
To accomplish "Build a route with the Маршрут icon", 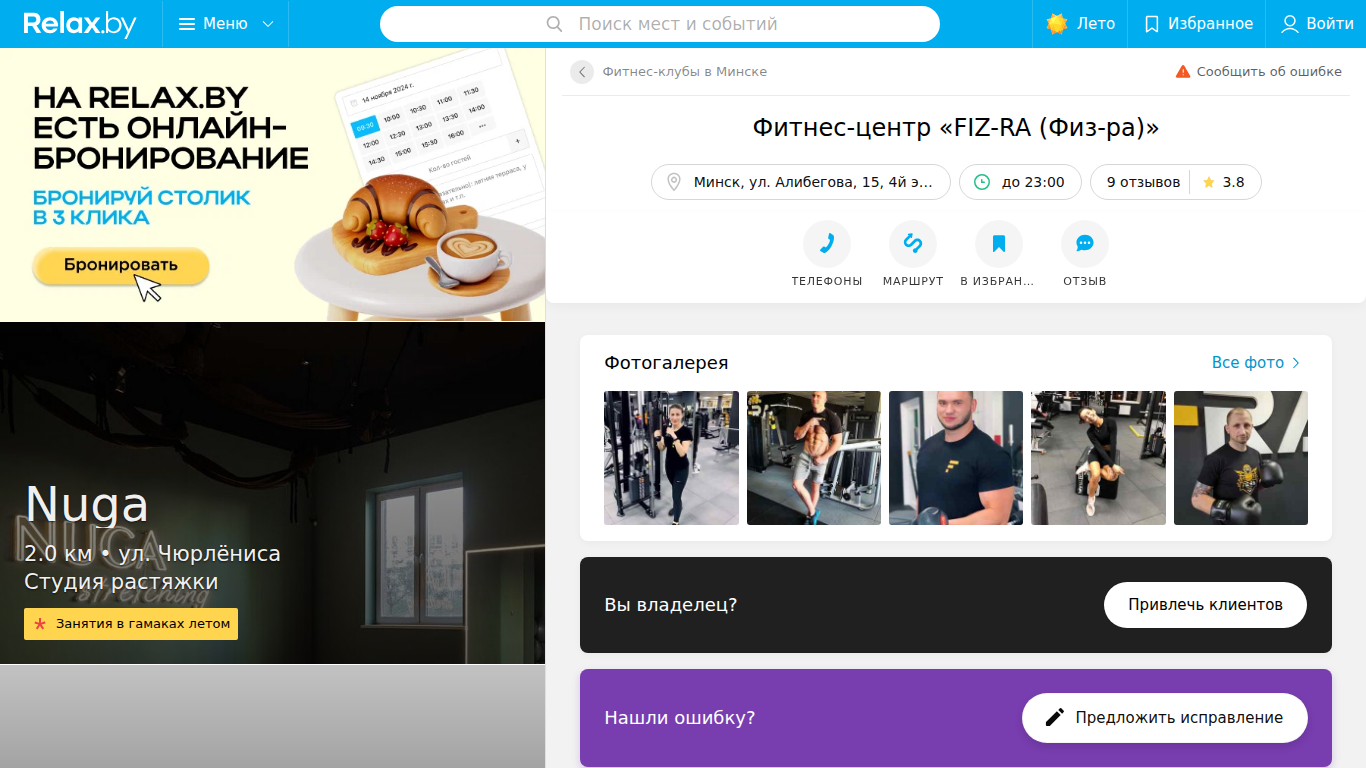I will 913,243.
